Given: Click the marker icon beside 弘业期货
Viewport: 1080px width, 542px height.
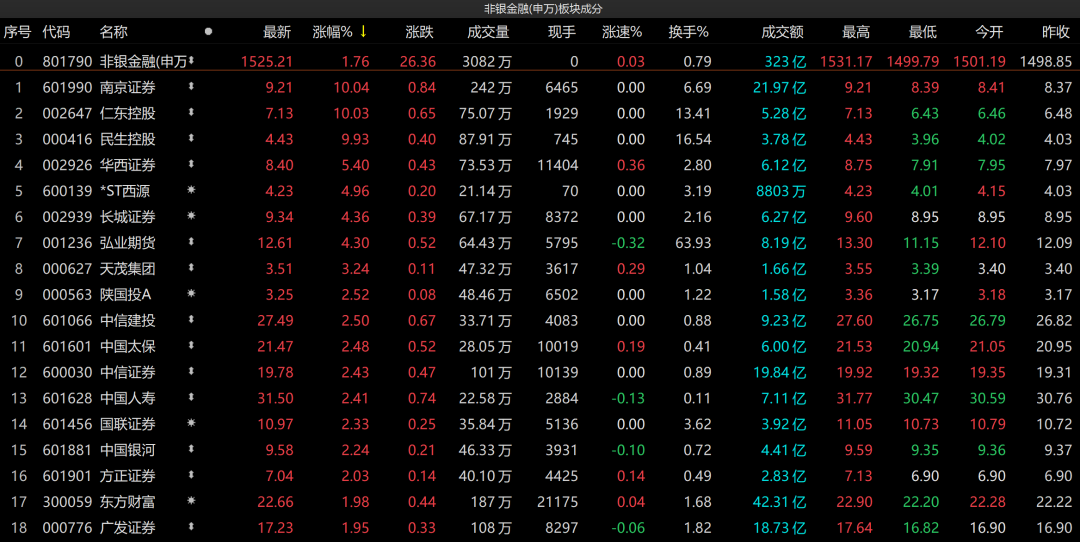Looking at the screenshot, I should pyautogui.click(x=191, y=242).
